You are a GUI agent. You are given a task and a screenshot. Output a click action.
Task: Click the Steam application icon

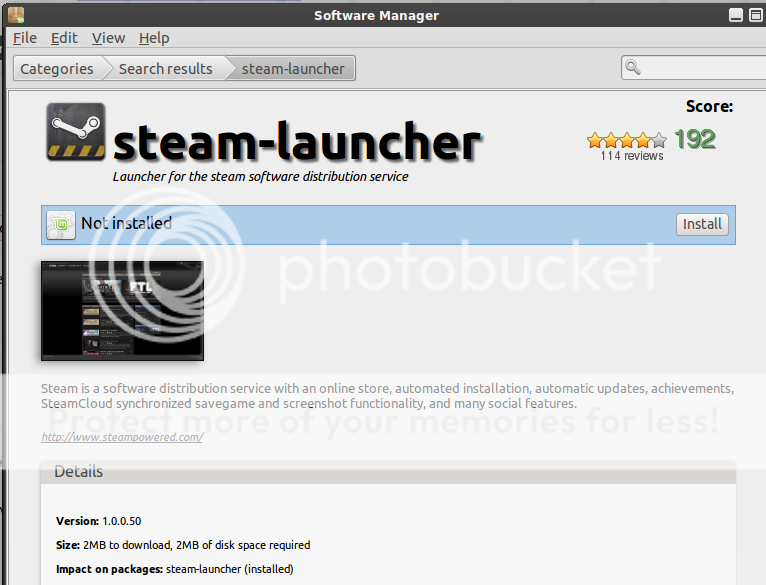(76, 131)
